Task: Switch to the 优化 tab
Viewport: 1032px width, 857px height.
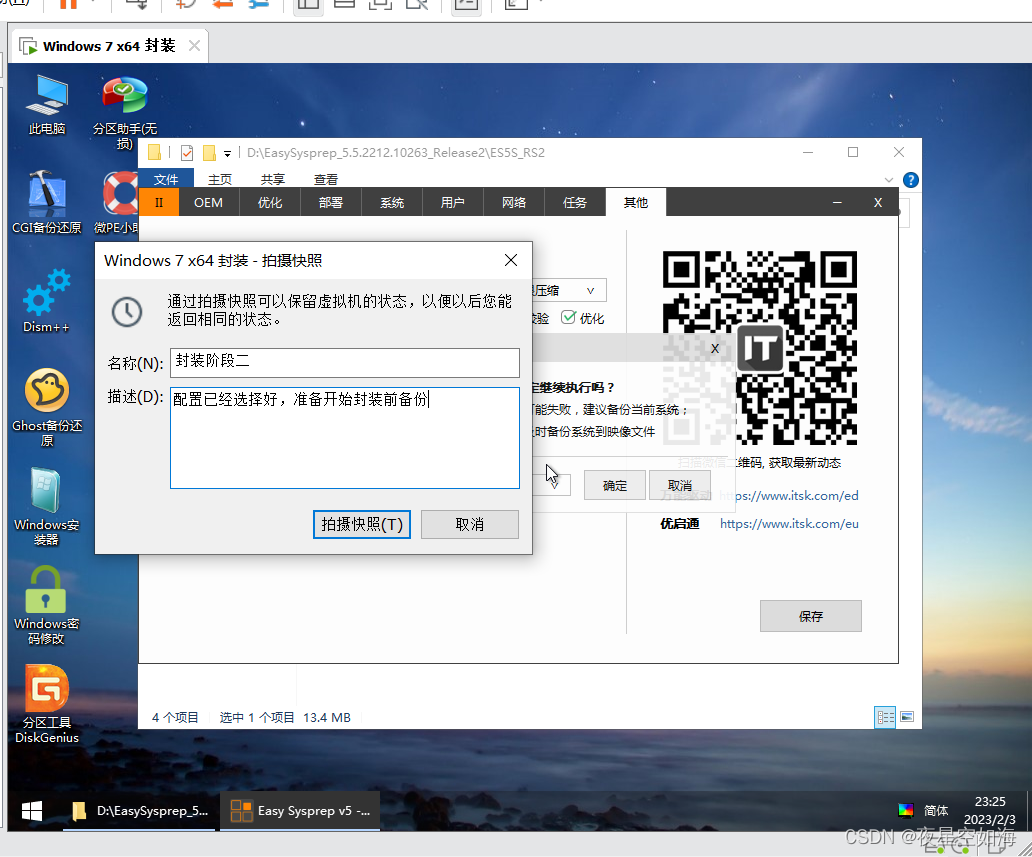Action: click(x=270, y=202)
